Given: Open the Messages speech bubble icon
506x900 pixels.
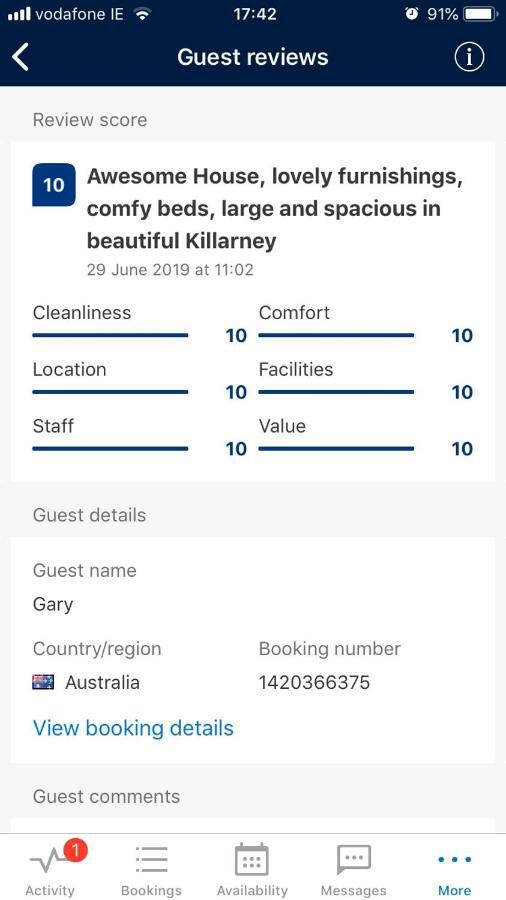Looking at the screenshot, I should click(353, 860).
